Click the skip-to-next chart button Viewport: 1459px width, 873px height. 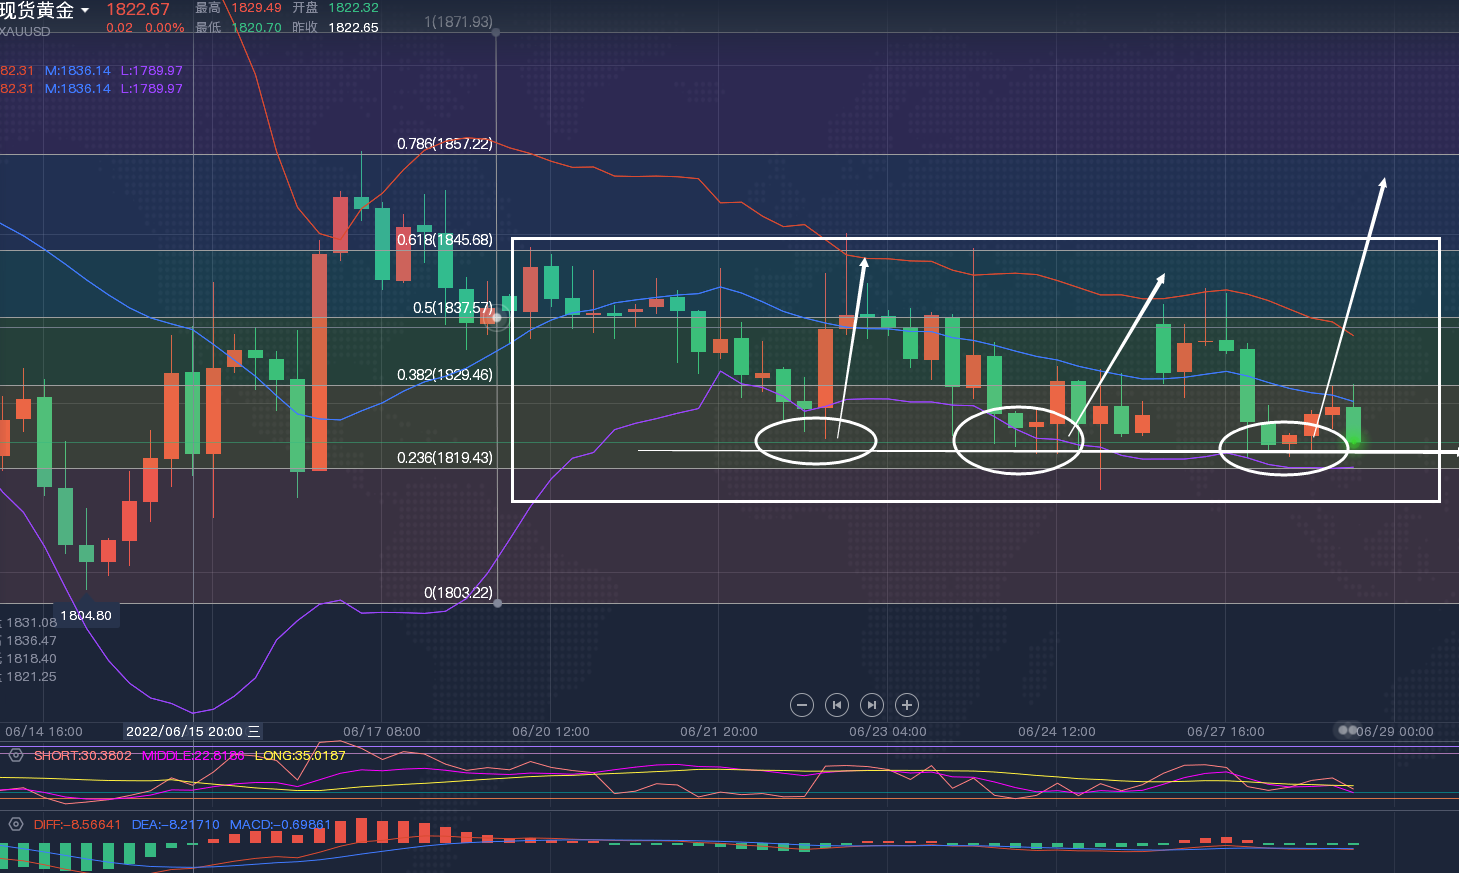tap(872, 705)
